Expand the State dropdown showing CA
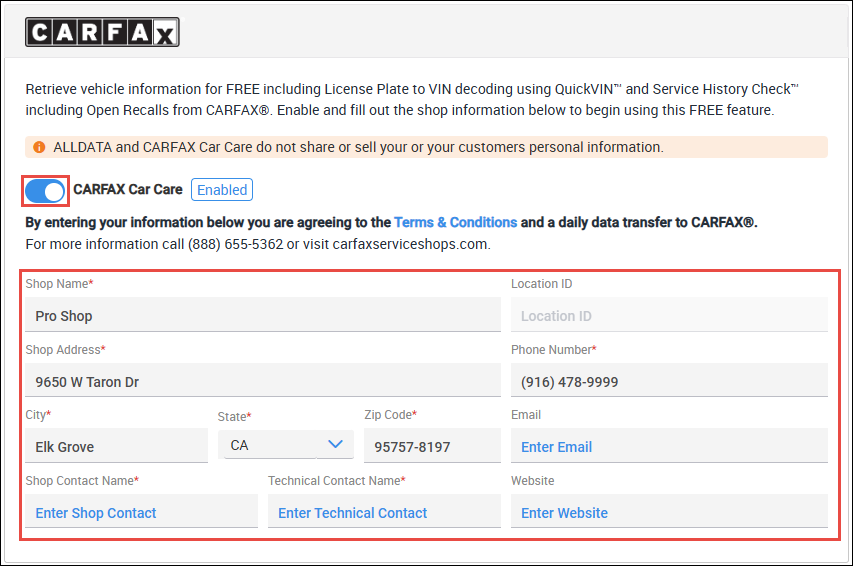853x566 pixels. click(x=285, y=445)
